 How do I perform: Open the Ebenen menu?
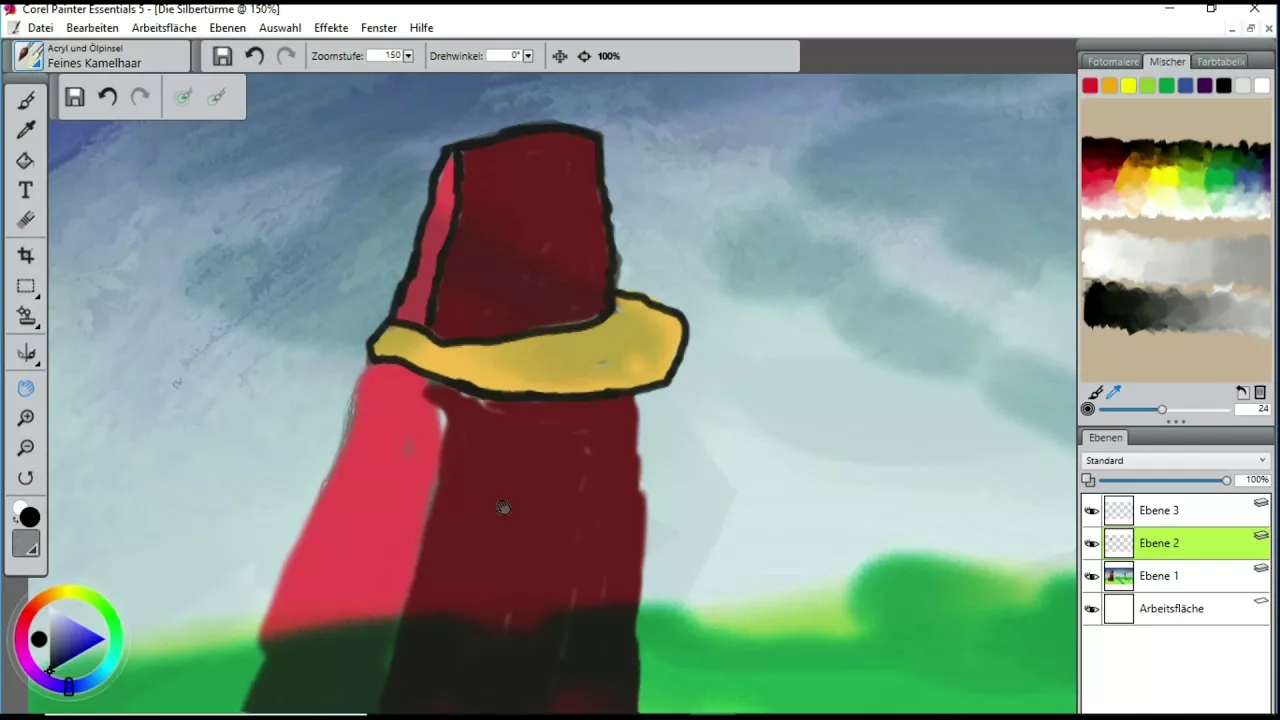click(228, 28)
